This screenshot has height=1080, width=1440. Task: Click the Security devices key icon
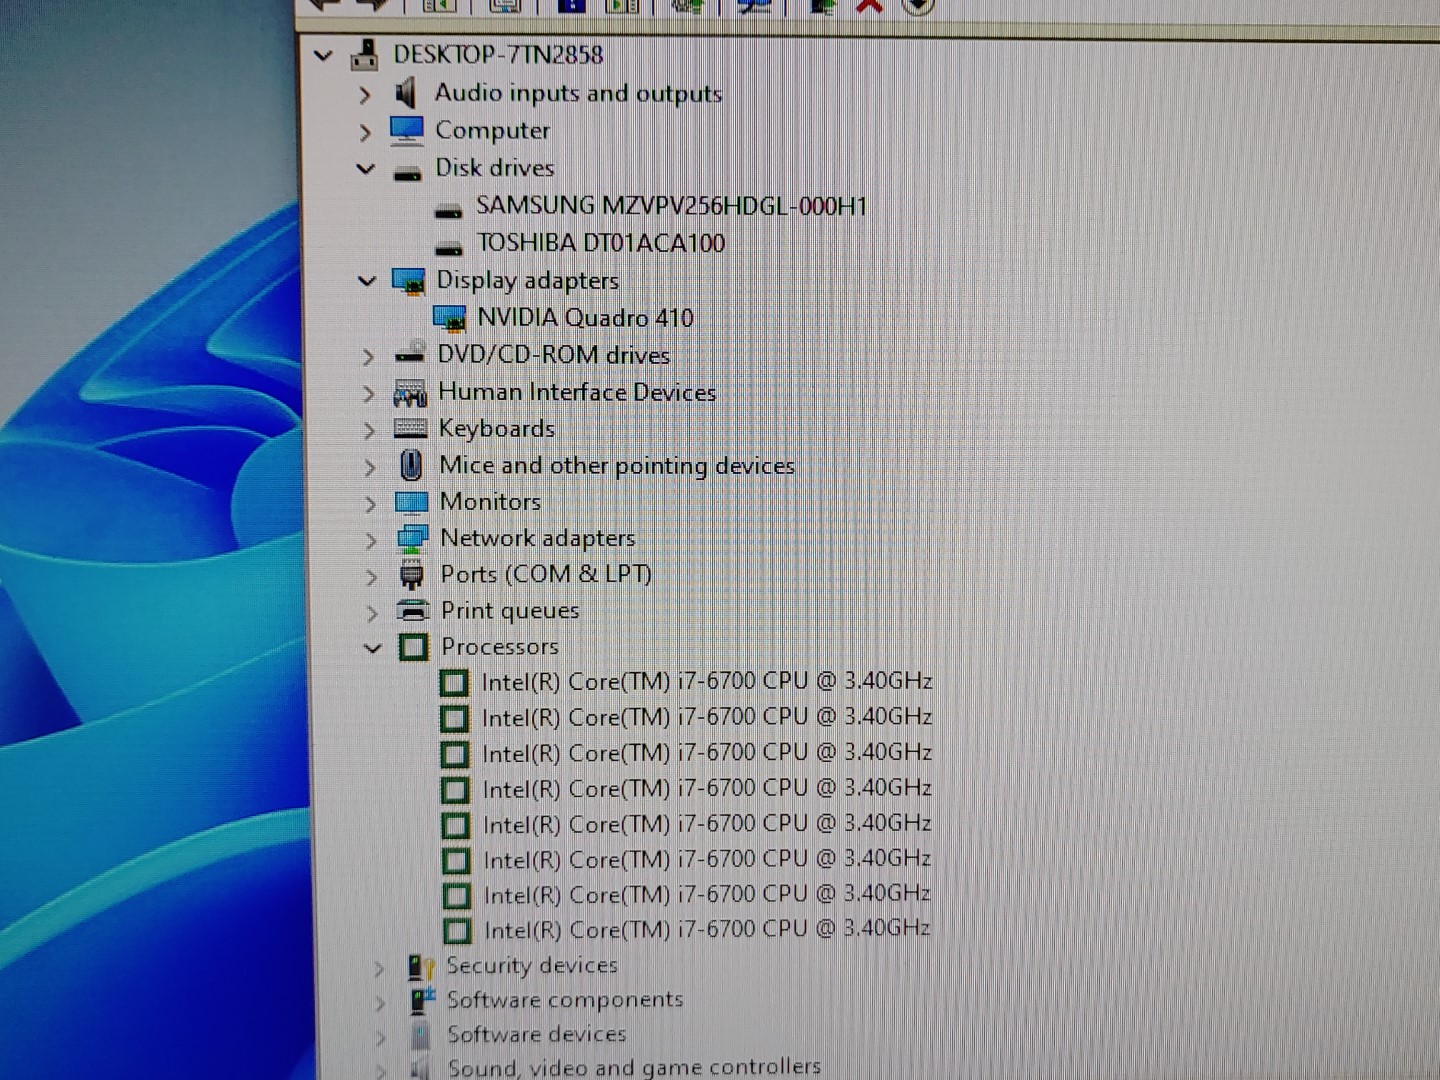pyautogui.click(x=421, y=966)
